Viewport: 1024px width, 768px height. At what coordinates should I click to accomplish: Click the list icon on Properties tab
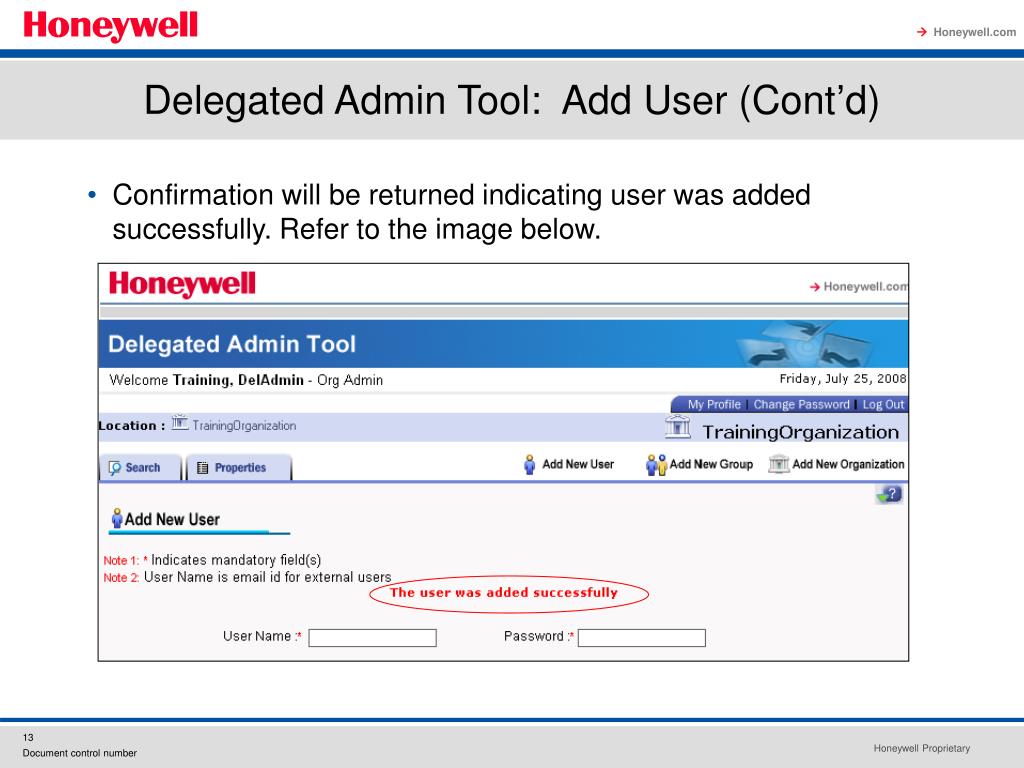(x=202, y=468)
